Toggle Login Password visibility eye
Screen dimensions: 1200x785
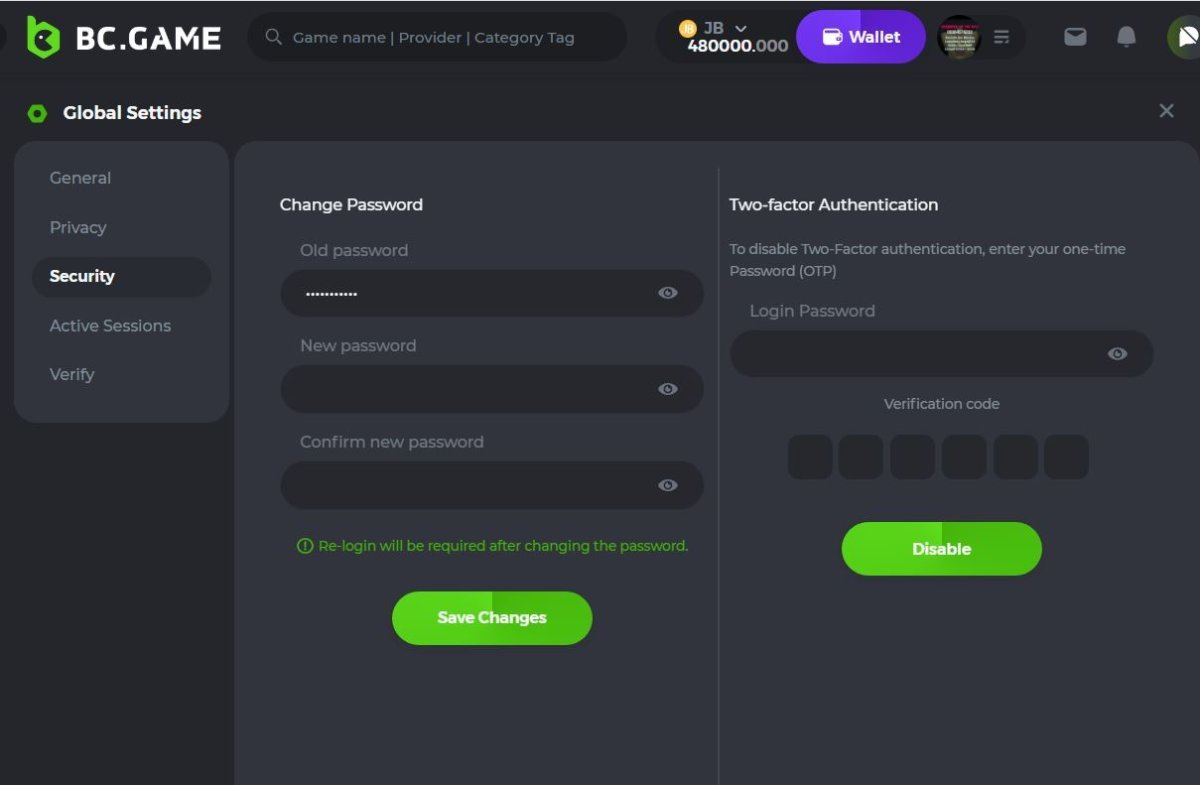coord(1118,354)
